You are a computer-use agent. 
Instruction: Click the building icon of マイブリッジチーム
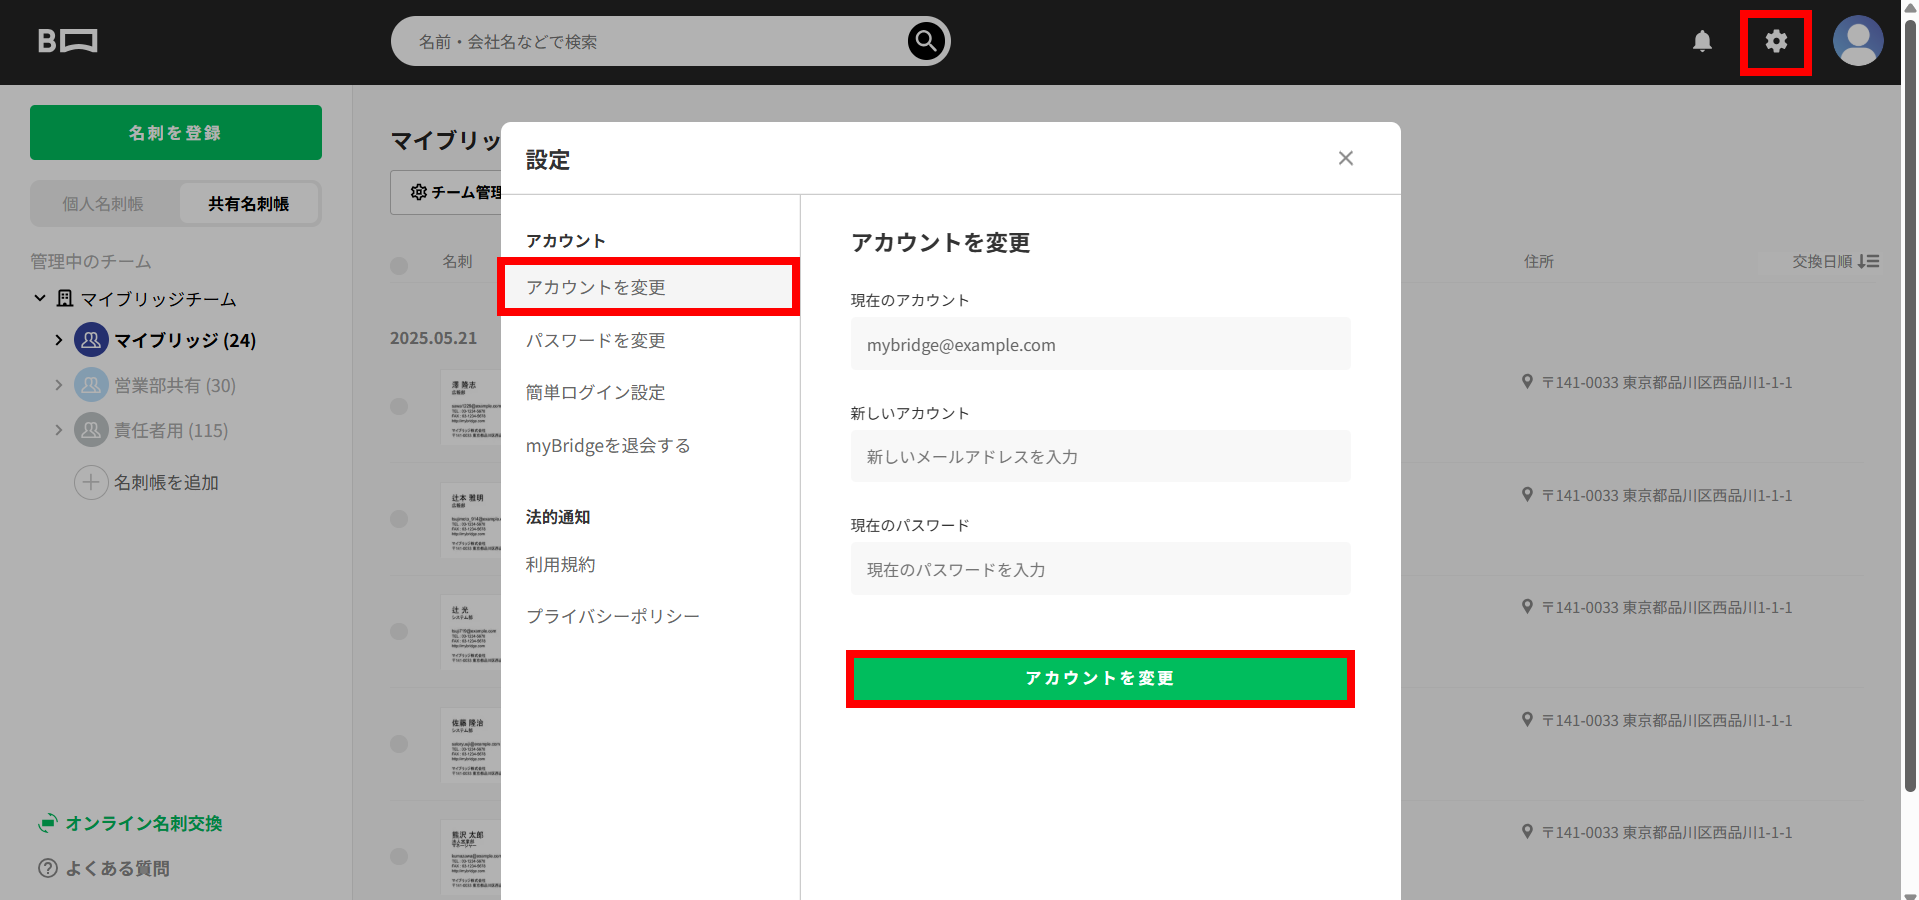(65, 298)
